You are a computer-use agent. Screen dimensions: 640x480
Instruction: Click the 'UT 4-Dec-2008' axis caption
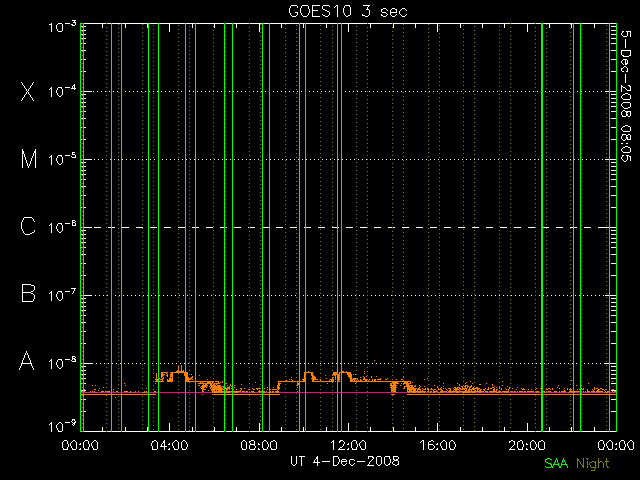click(x=345, y=461)
